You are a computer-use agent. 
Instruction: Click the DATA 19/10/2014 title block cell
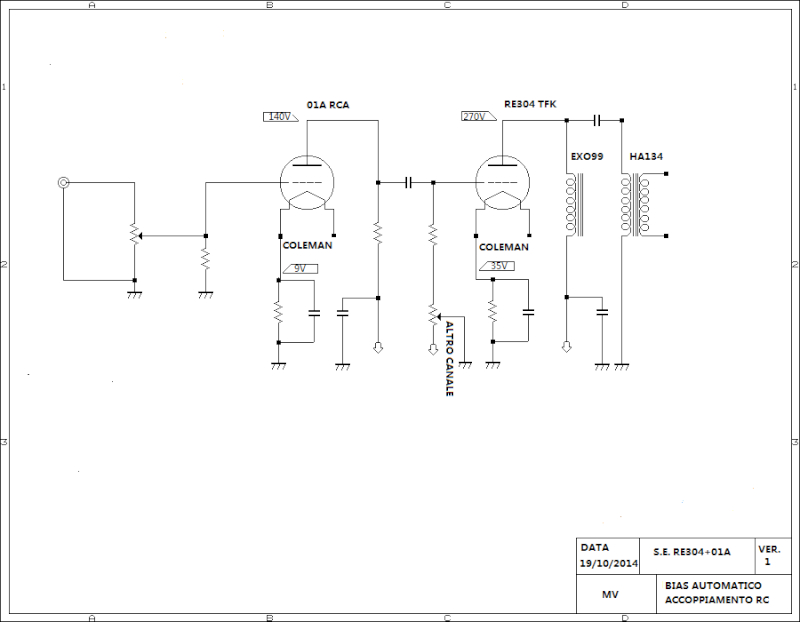pos(608,556)
